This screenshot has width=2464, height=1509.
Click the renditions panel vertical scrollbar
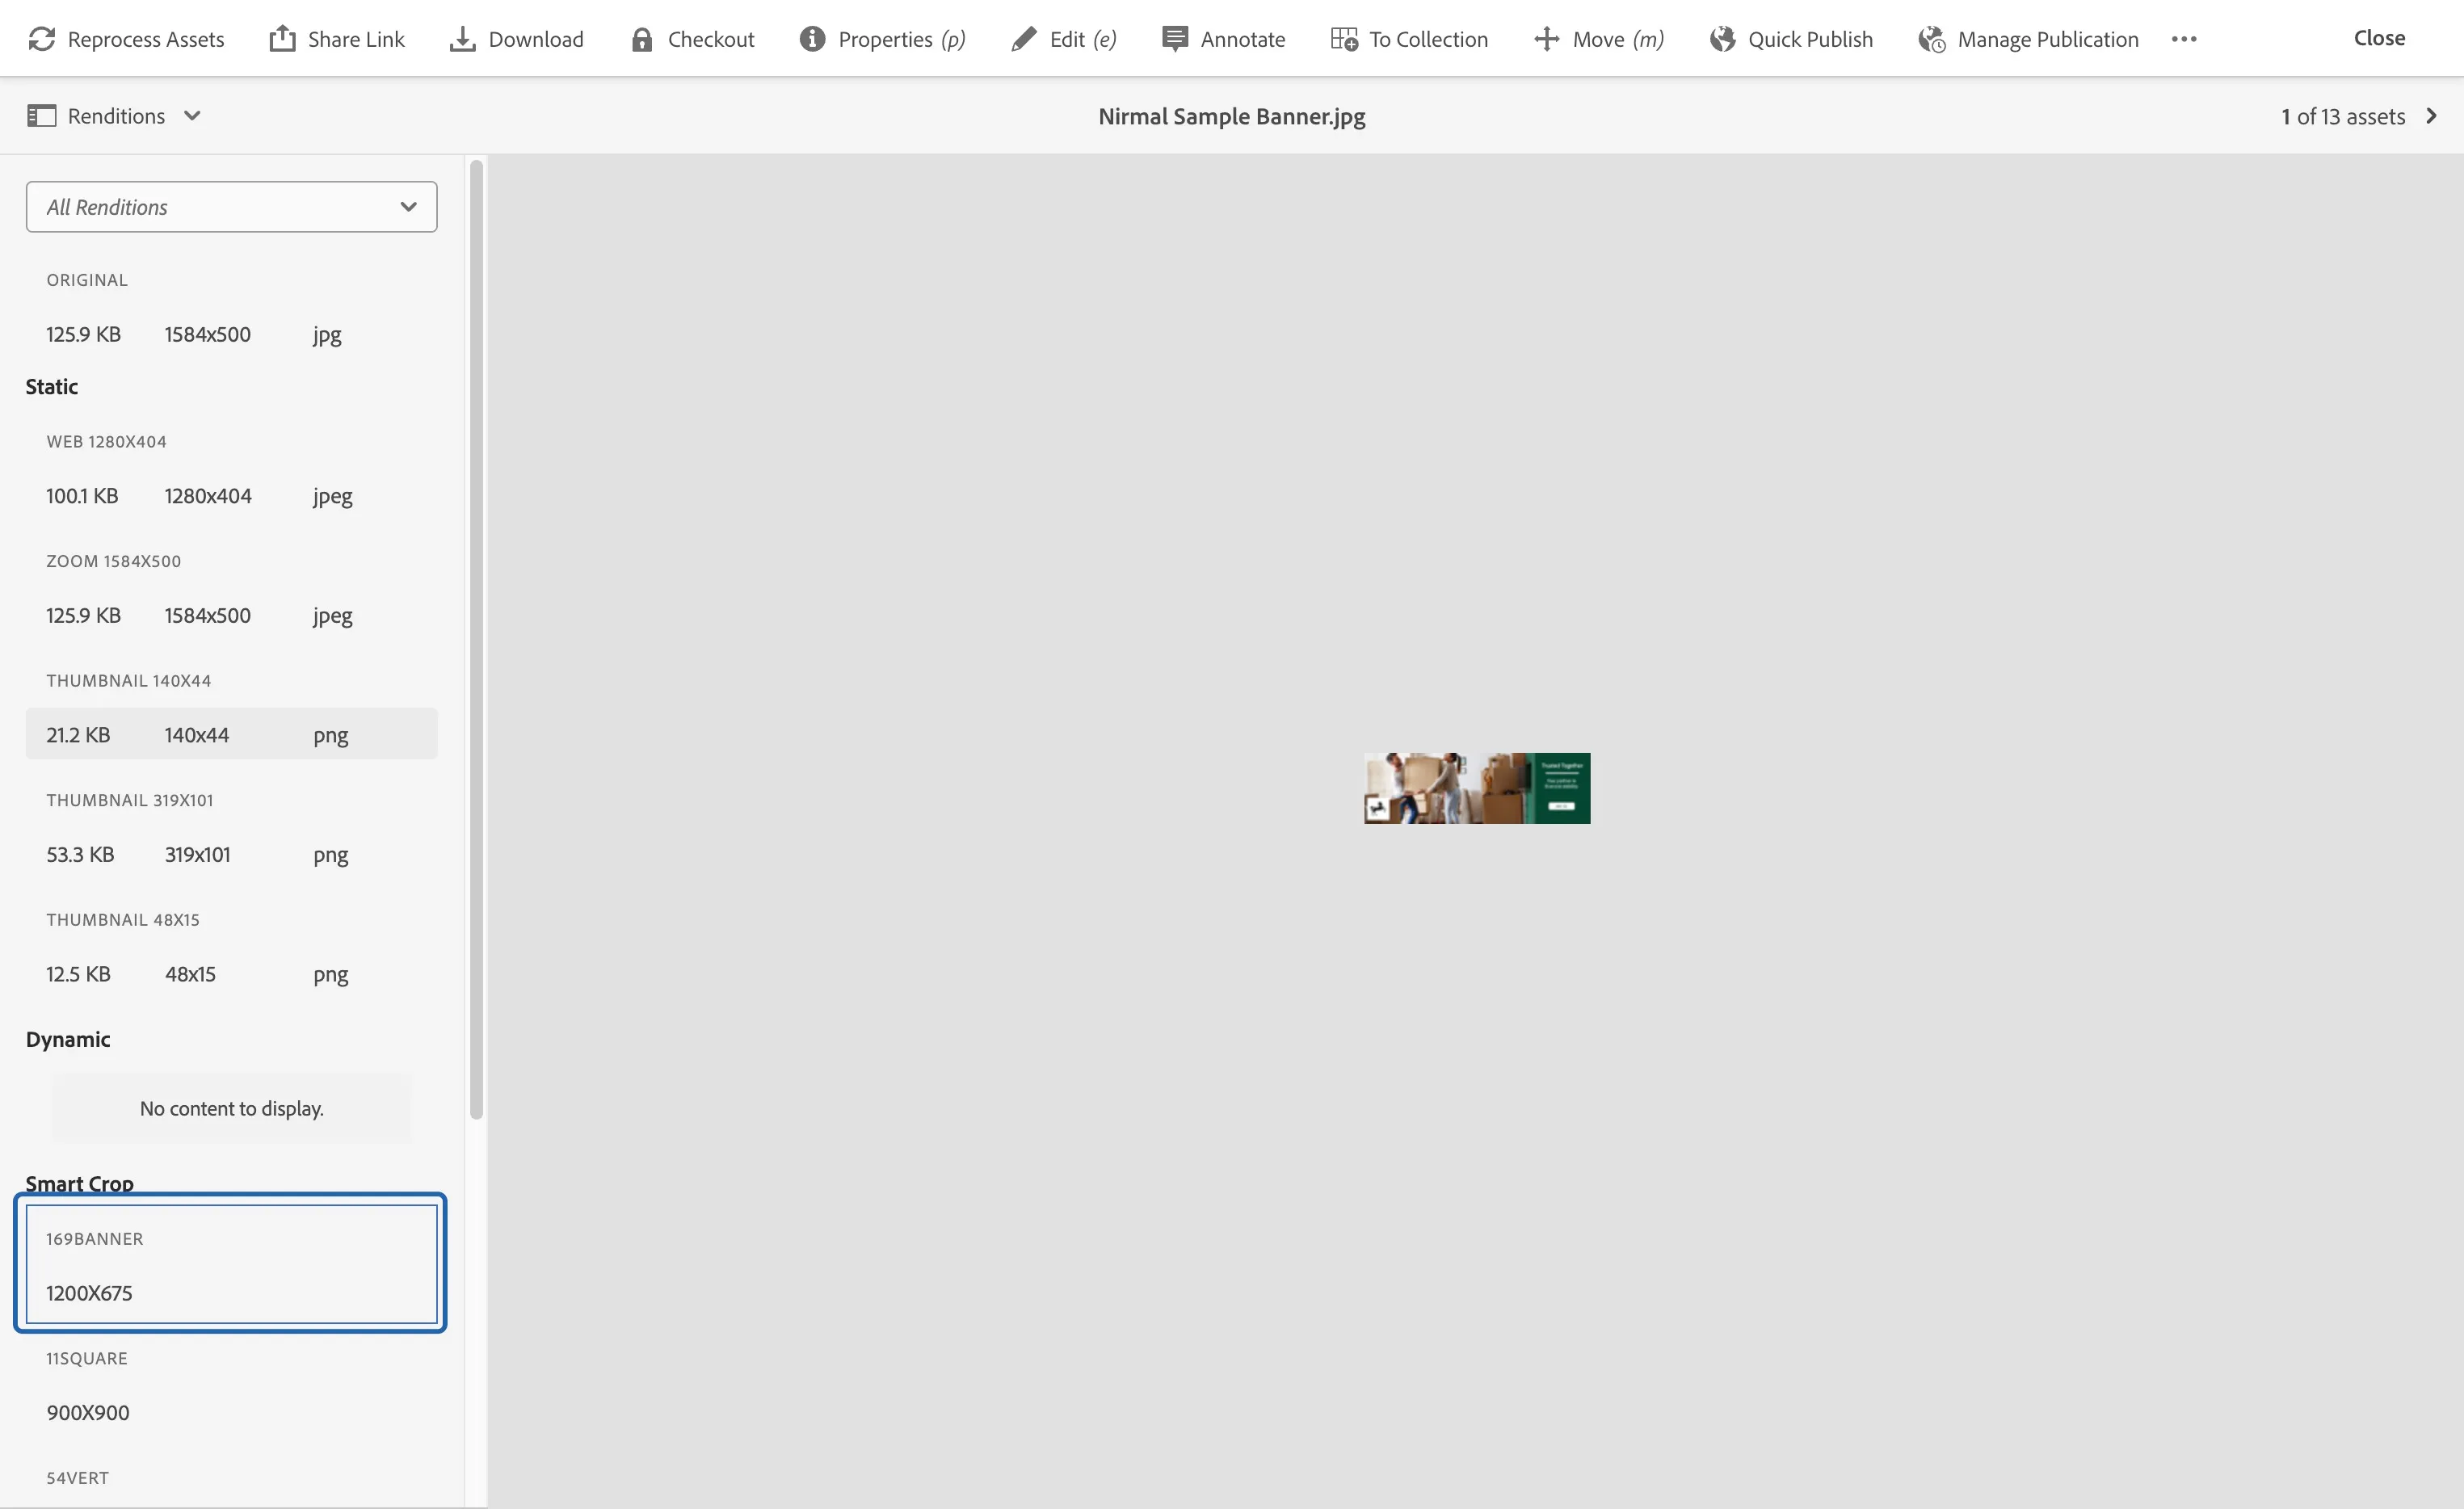click(x=476, y=640)
